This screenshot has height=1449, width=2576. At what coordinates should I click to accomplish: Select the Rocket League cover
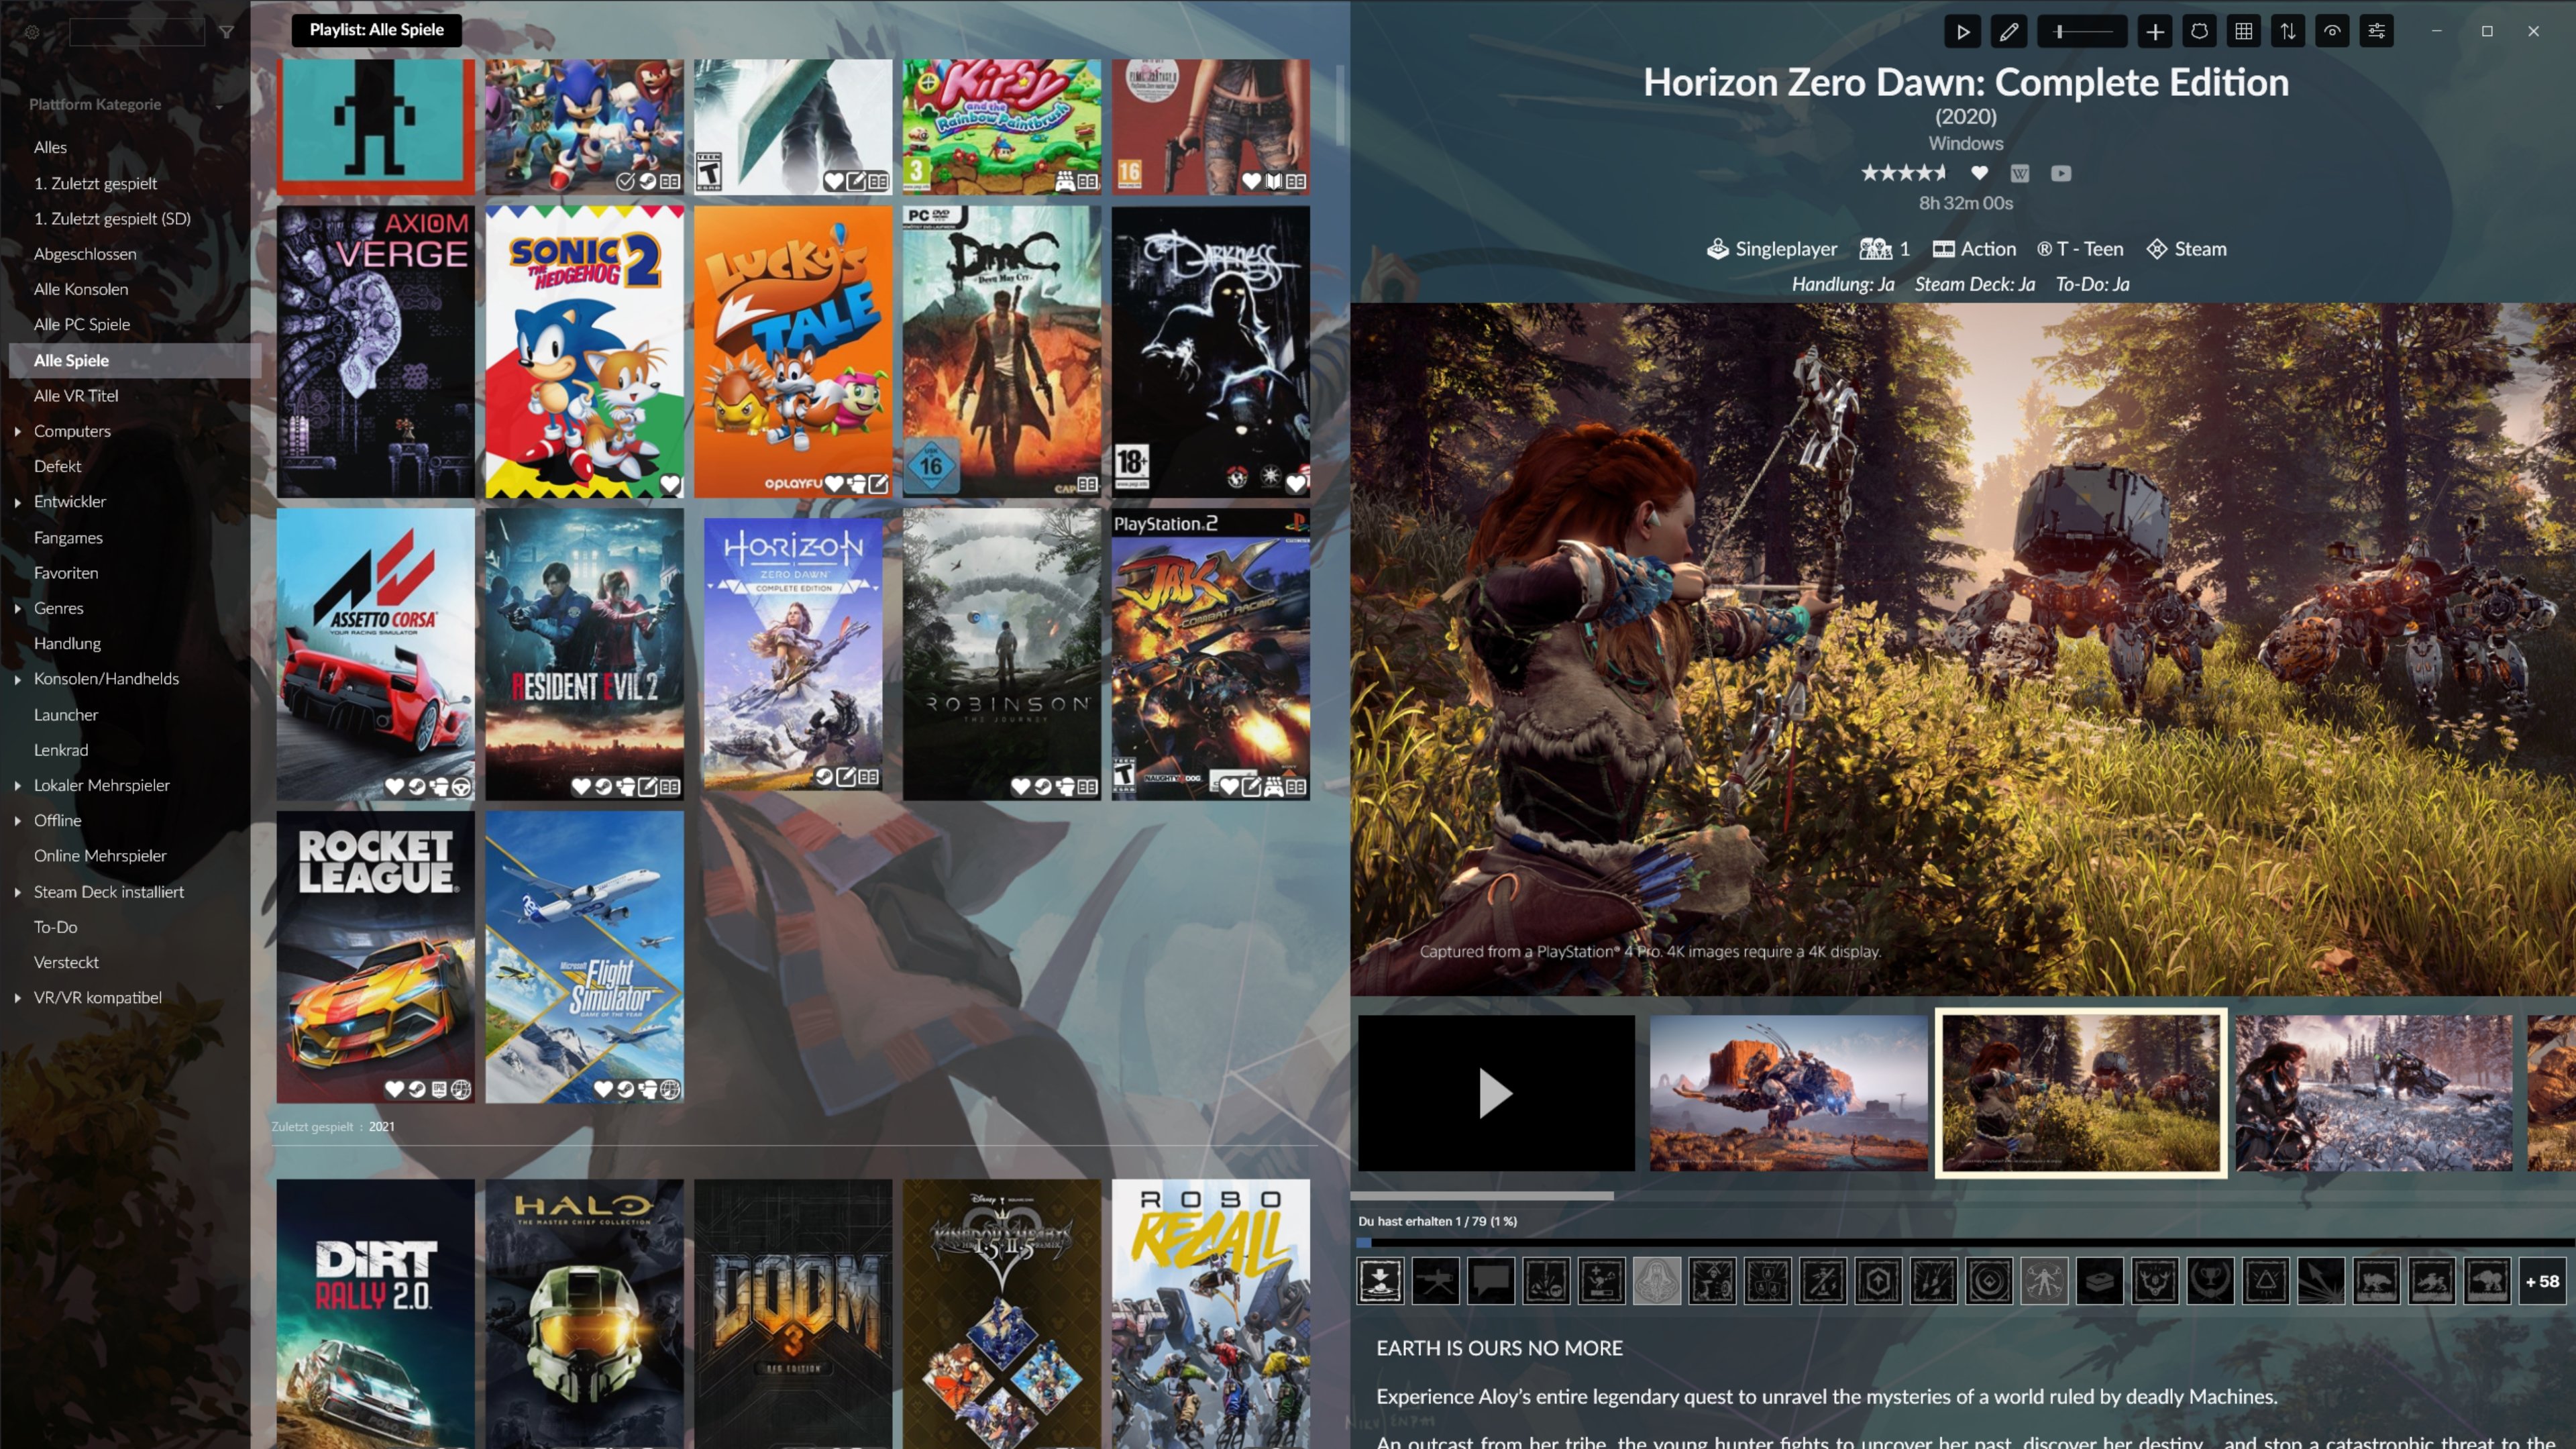pyautogui.click(x=376, y=957)
